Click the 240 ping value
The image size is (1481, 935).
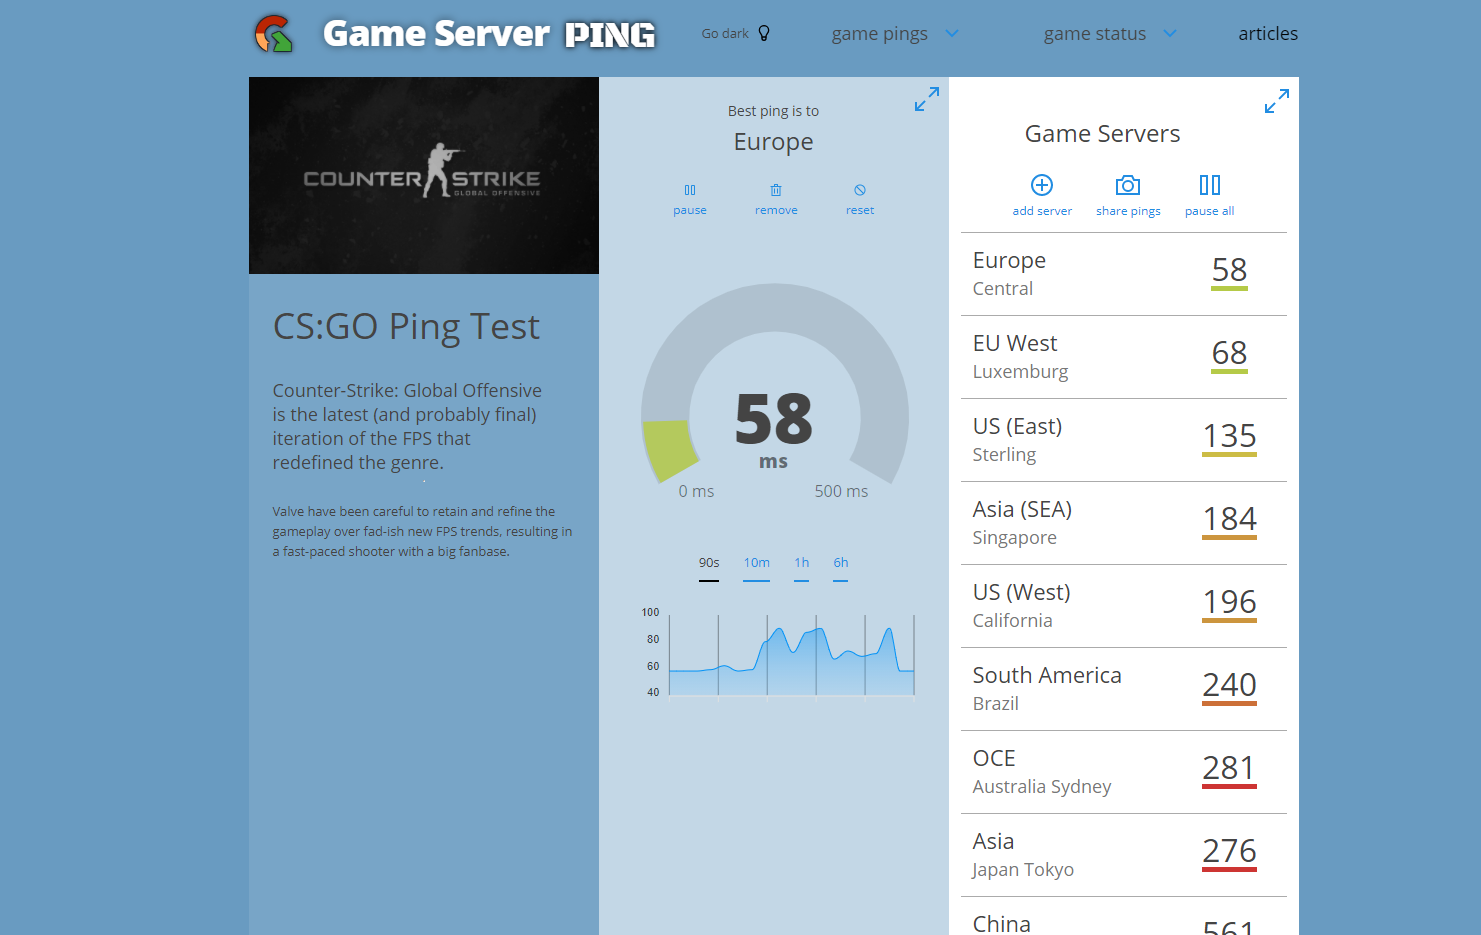click(x=1229, y=686)
